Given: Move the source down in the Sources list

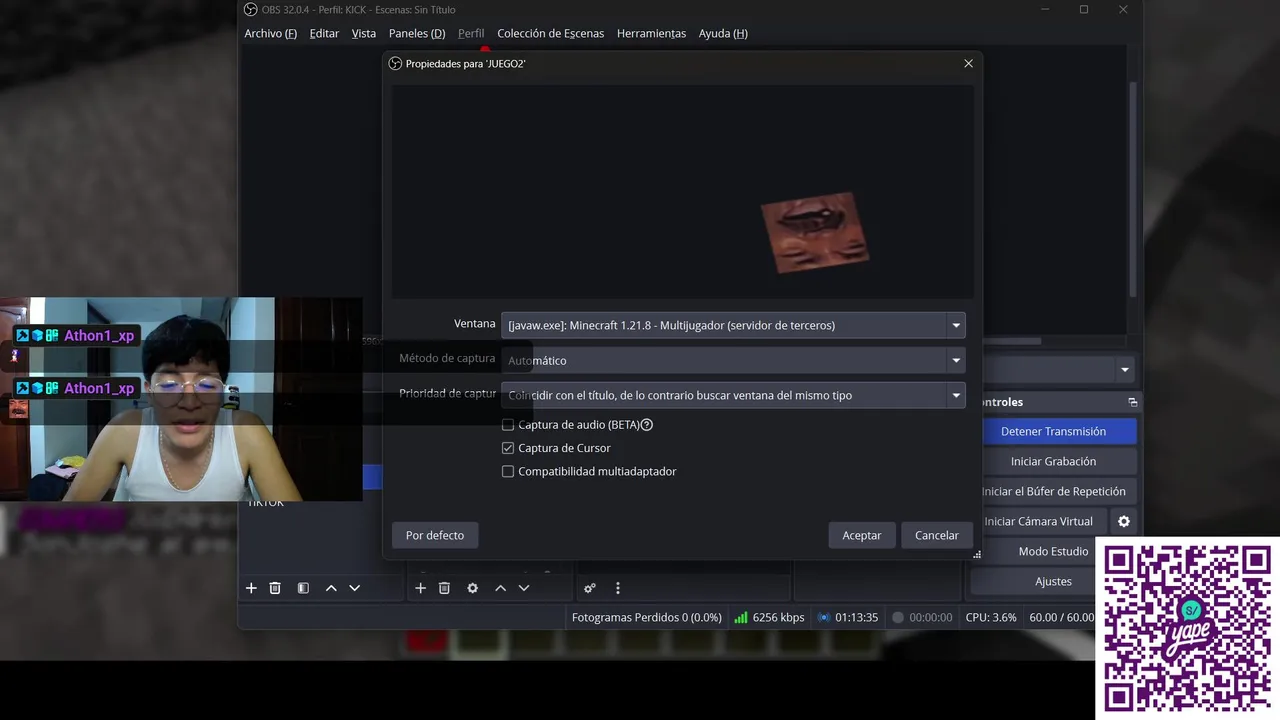Looking at the screenshot, I should (x=524, y=588).
